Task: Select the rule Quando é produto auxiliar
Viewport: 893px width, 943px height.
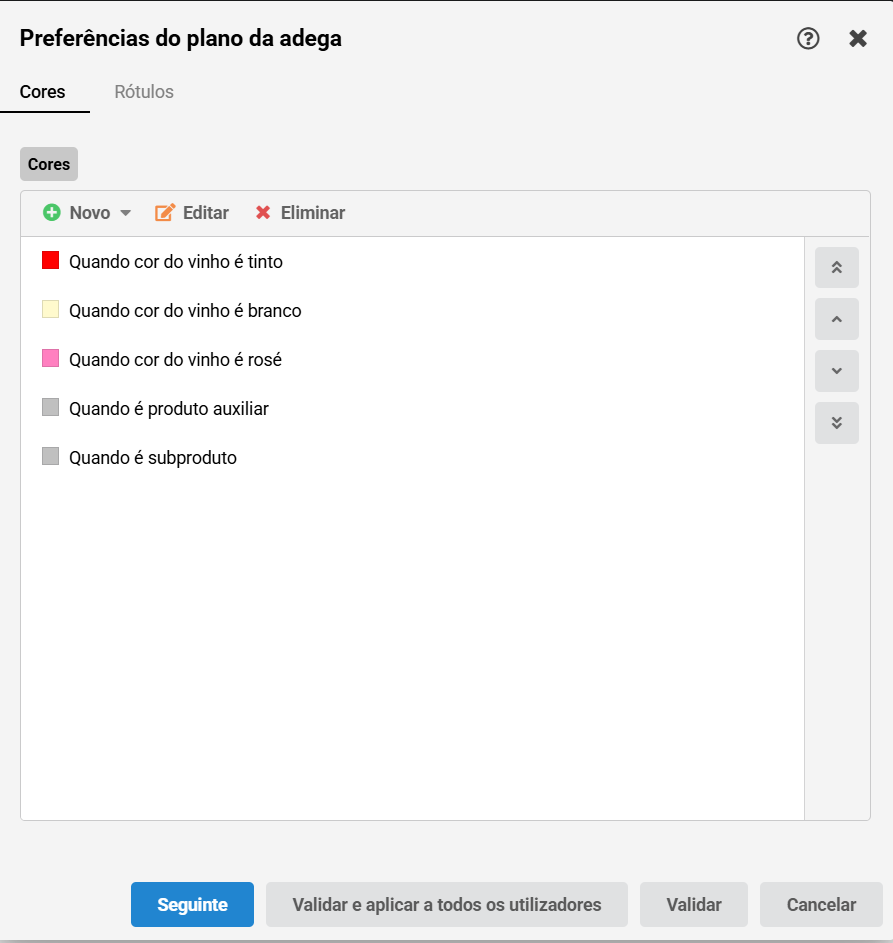Action: tap(413, 408)
